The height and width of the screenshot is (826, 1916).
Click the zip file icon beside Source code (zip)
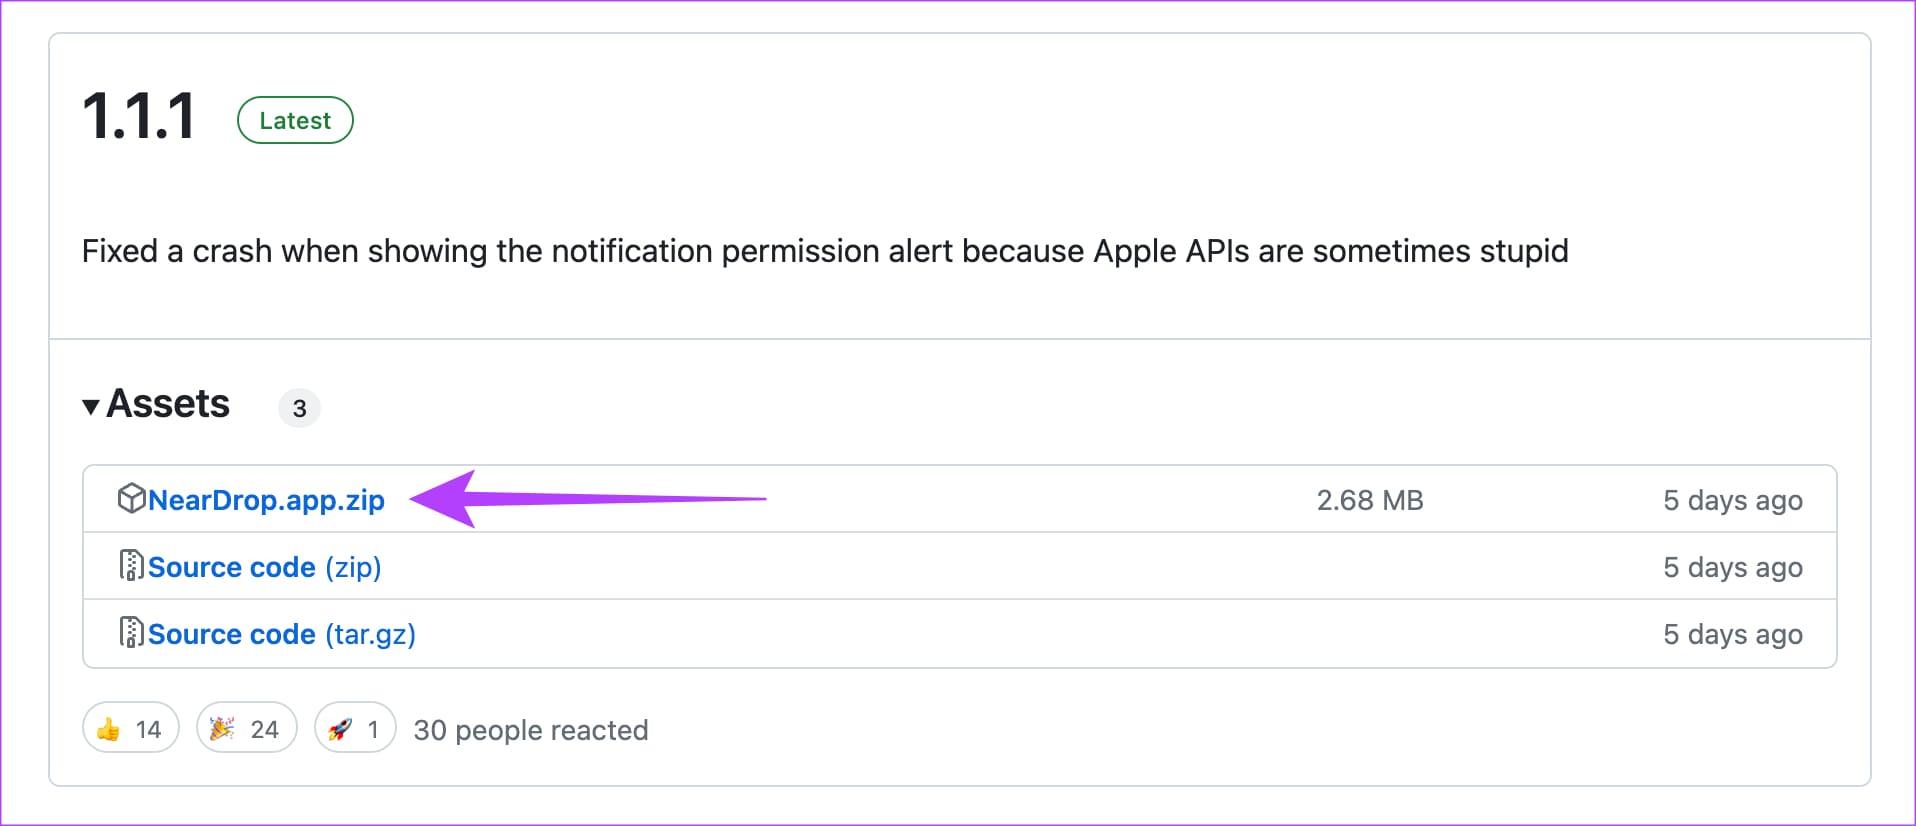131,565
